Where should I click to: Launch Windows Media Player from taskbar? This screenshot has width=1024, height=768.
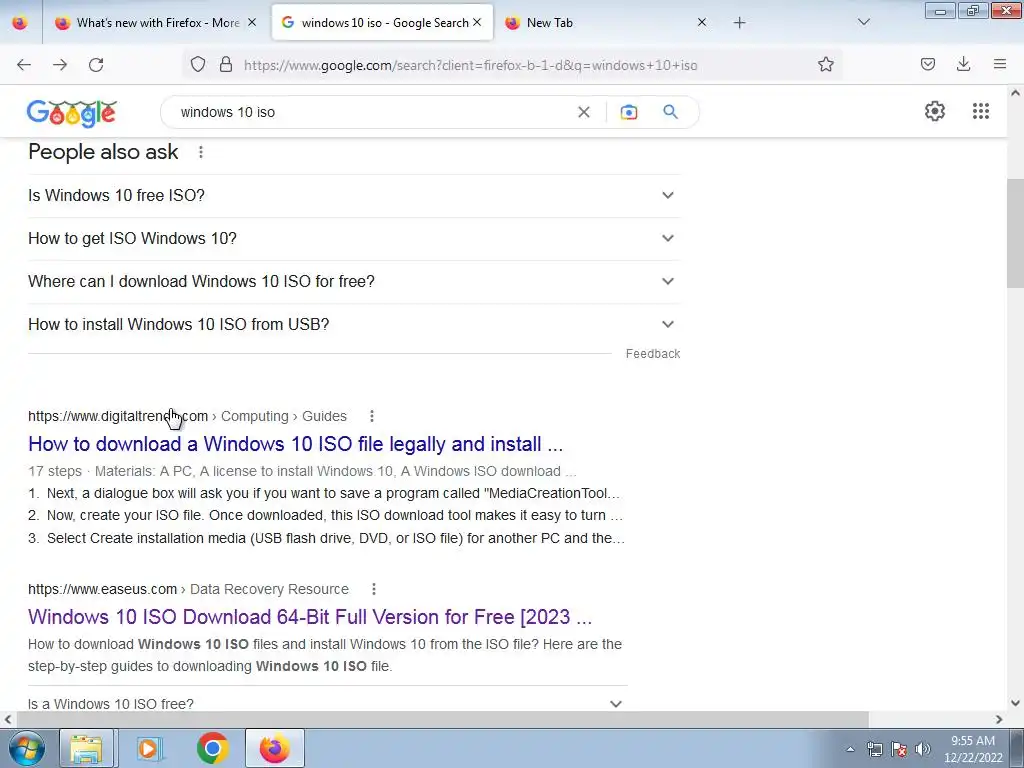click(x=149, y=748)
